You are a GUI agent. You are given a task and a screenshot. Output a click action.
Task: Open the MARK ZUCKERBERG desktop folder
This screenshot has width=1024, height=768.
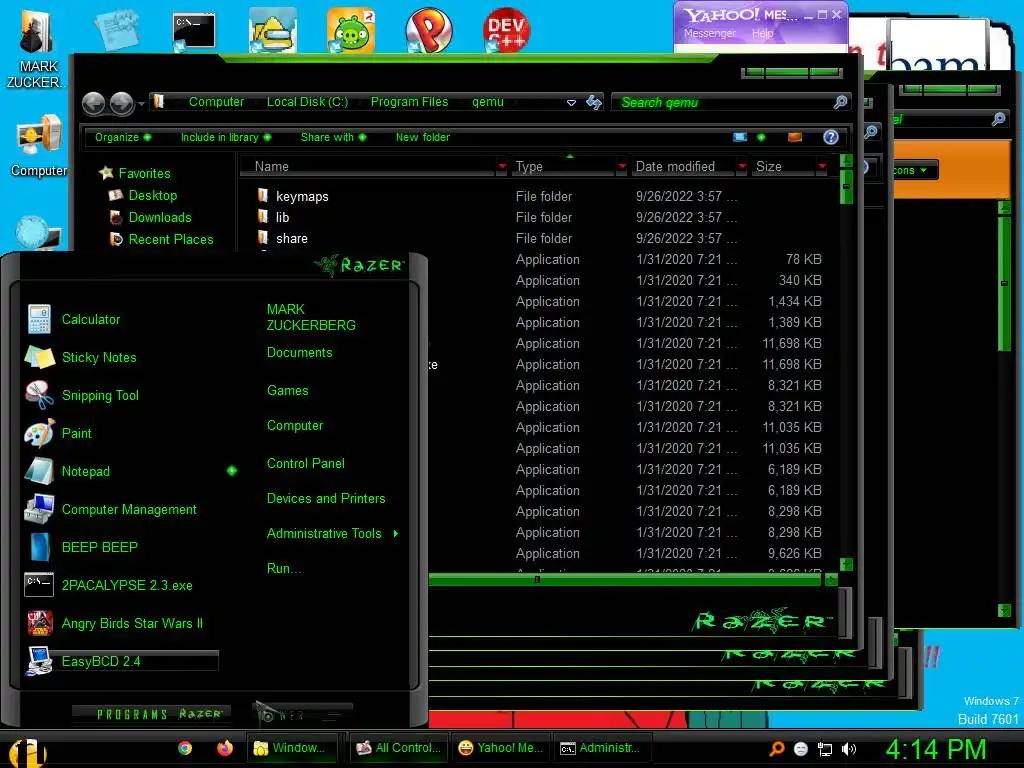[36, 49]
